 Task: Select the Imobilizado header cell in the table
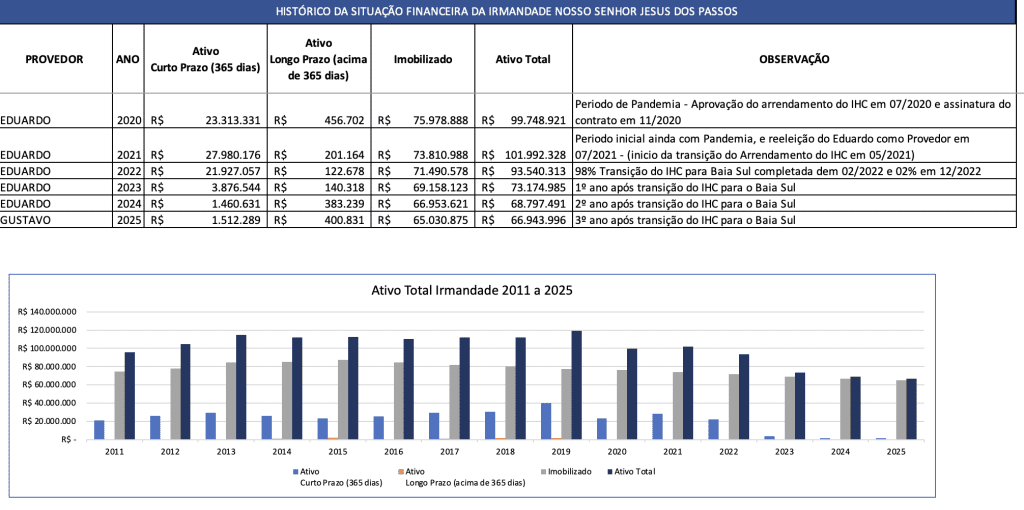[x=422, y=59]
